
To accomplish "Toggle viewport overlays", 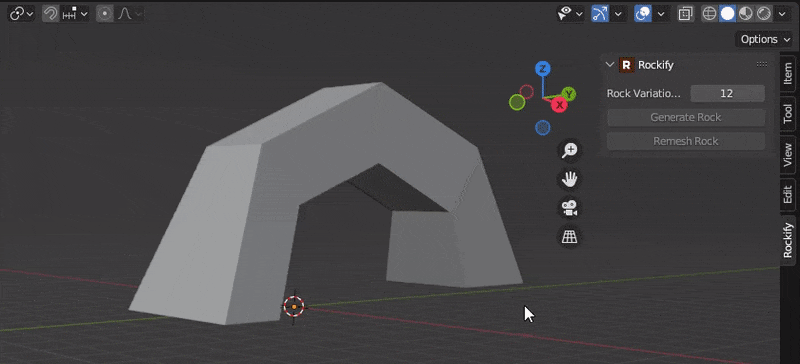I will point(643,14).
